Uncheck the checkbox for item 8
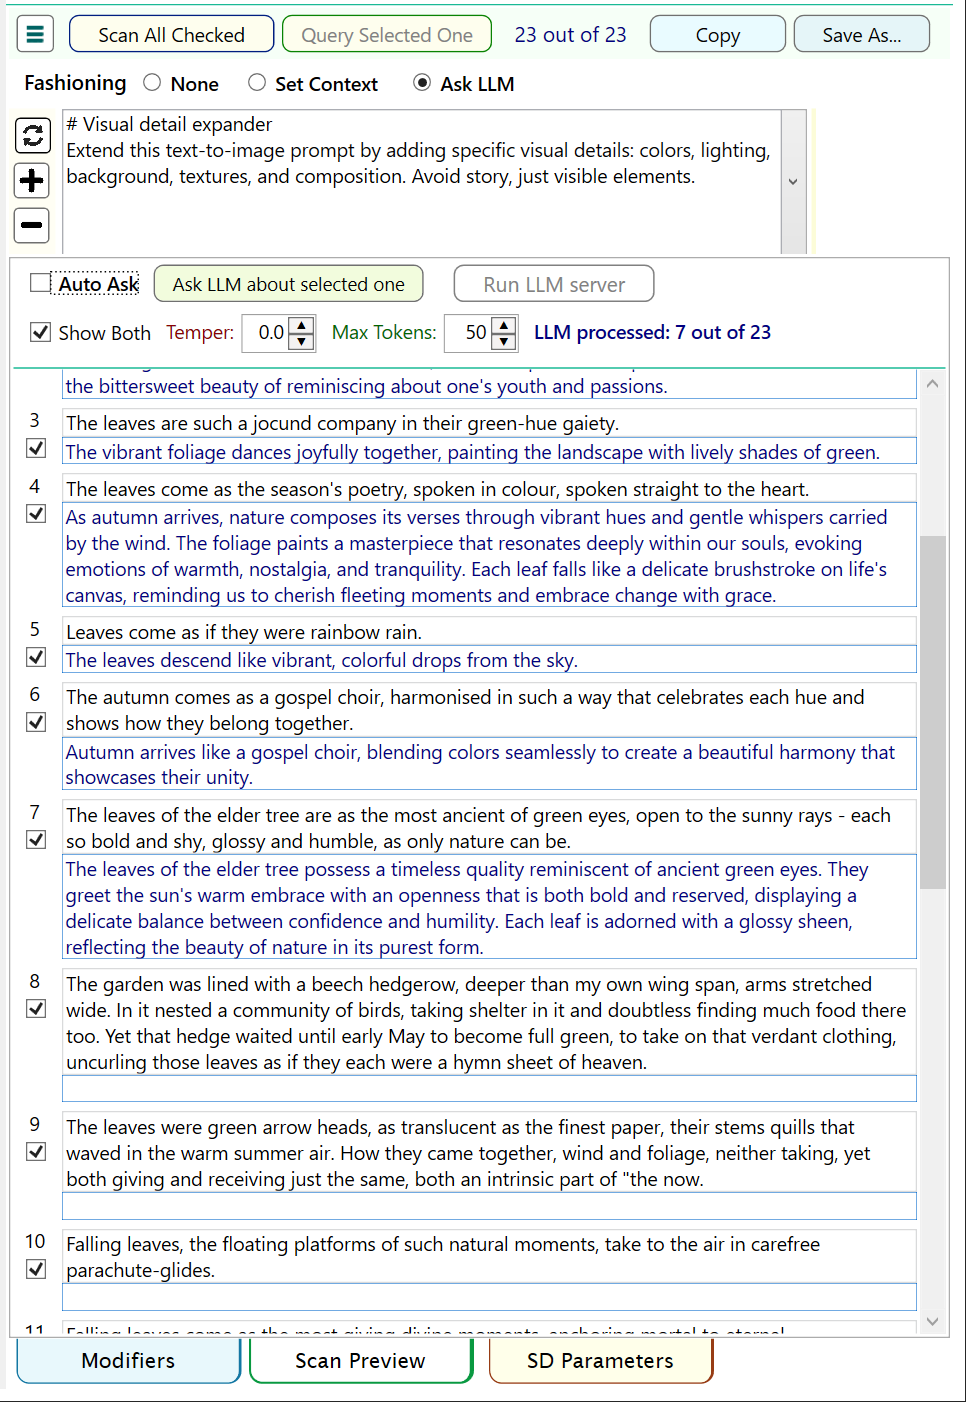 [x=36, y=1009]
